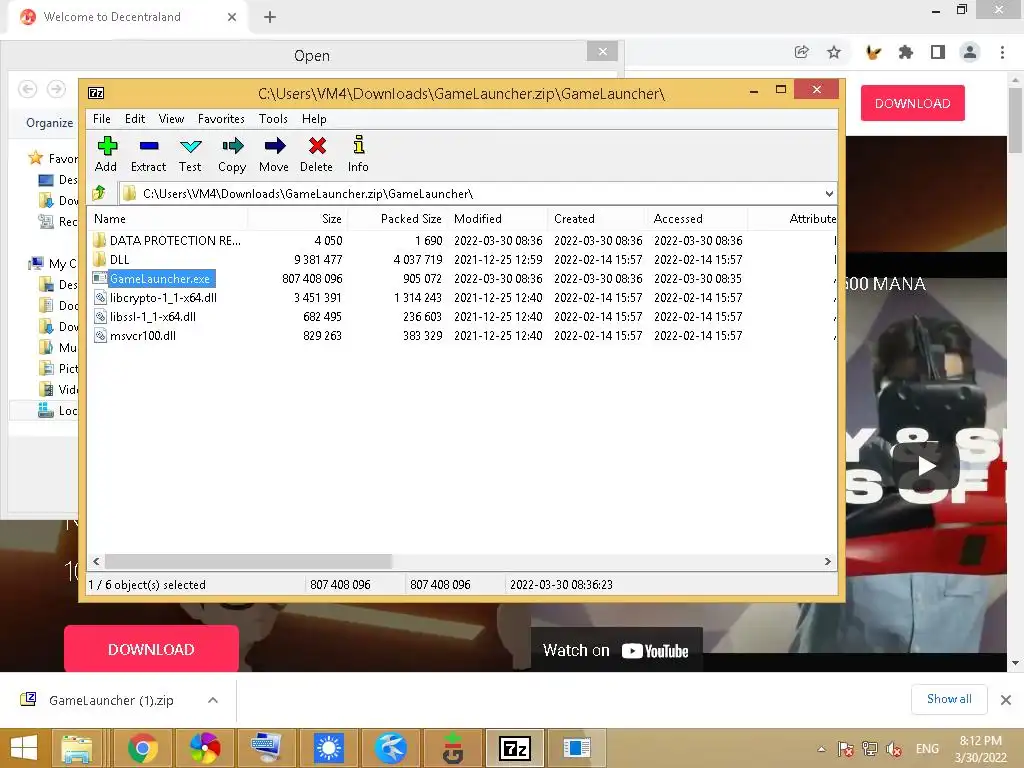
Task: Click the Extract toolbar icon
Action: [148, 146]
